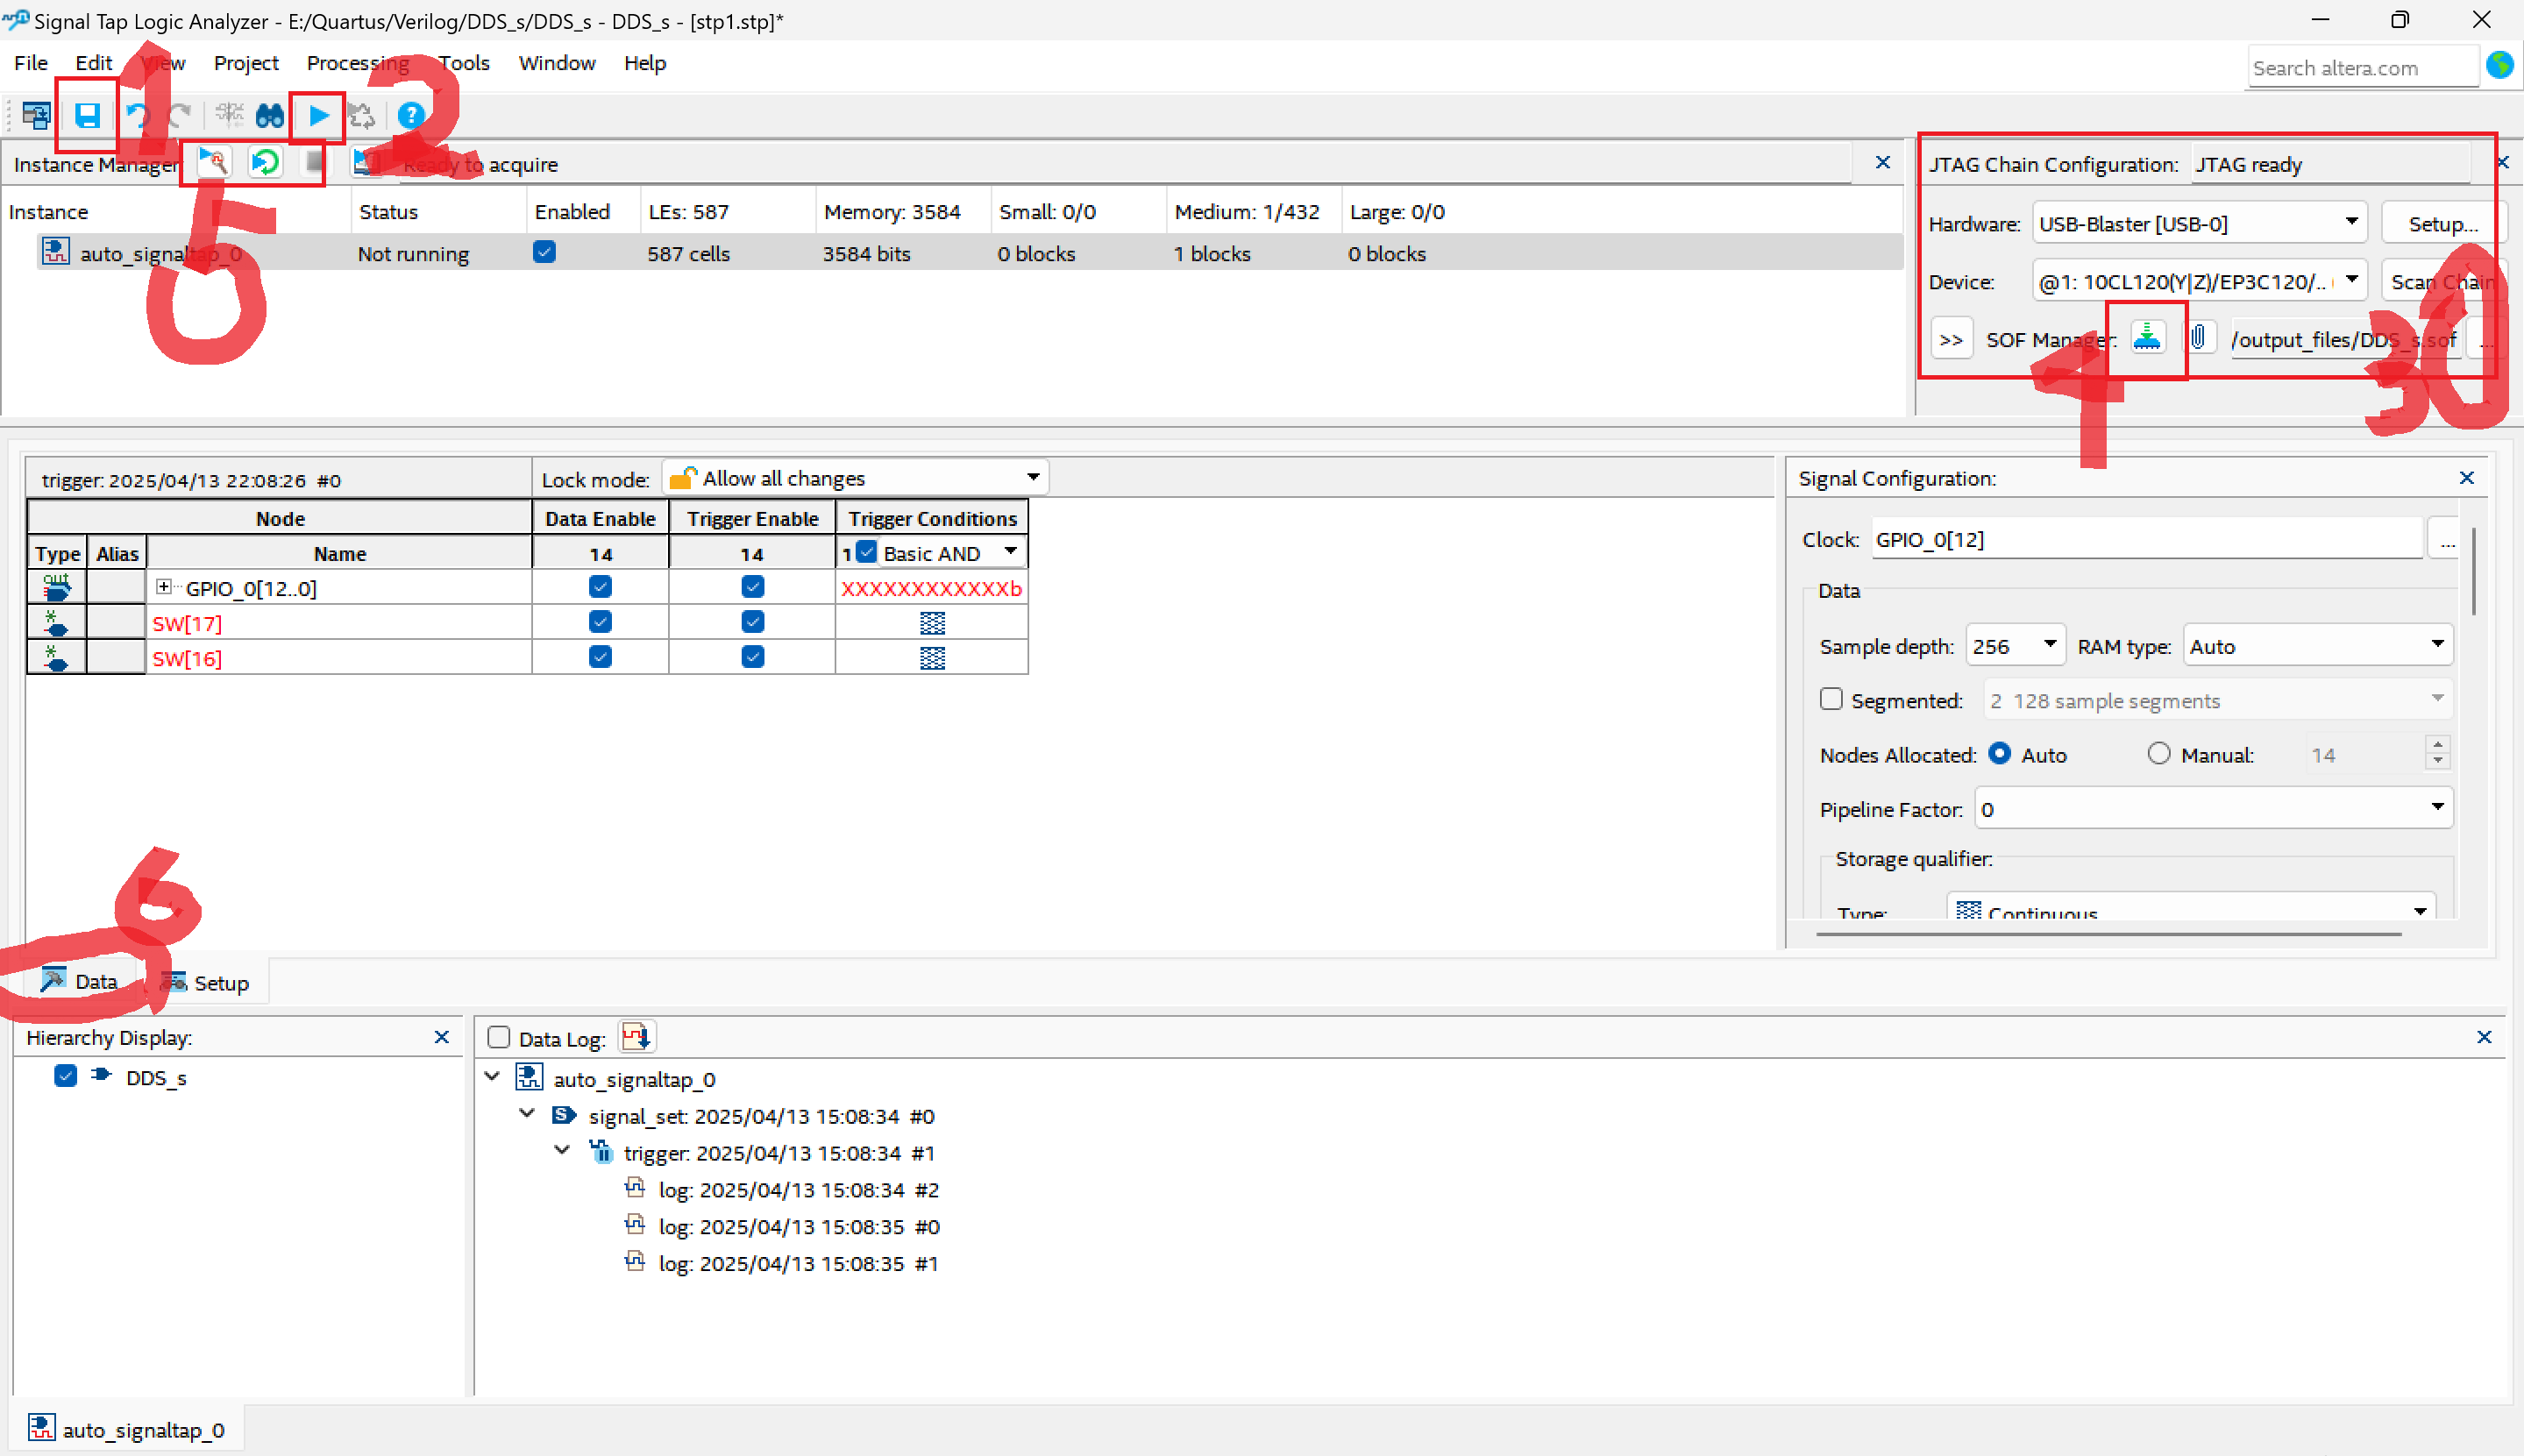Expand the GPIO_0[12..0] node group

coord(164,587)
